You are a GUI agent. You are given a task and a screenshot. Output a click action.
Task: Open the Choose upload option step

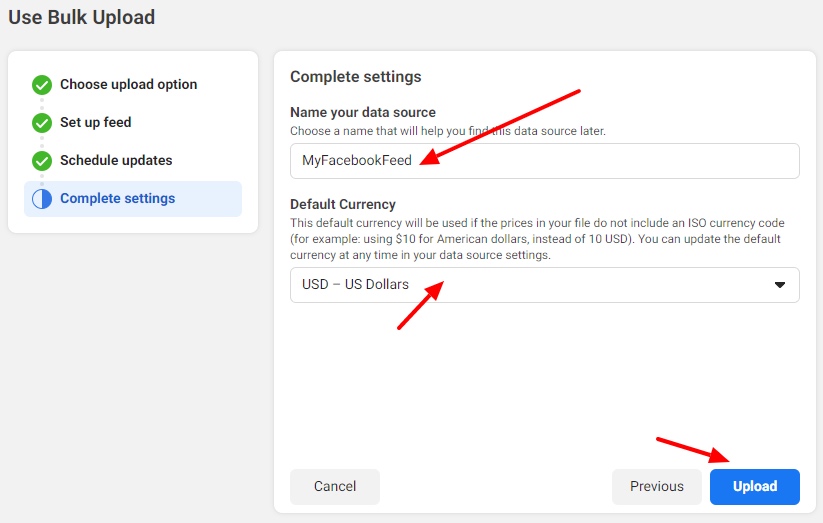(x=128, y=85)
